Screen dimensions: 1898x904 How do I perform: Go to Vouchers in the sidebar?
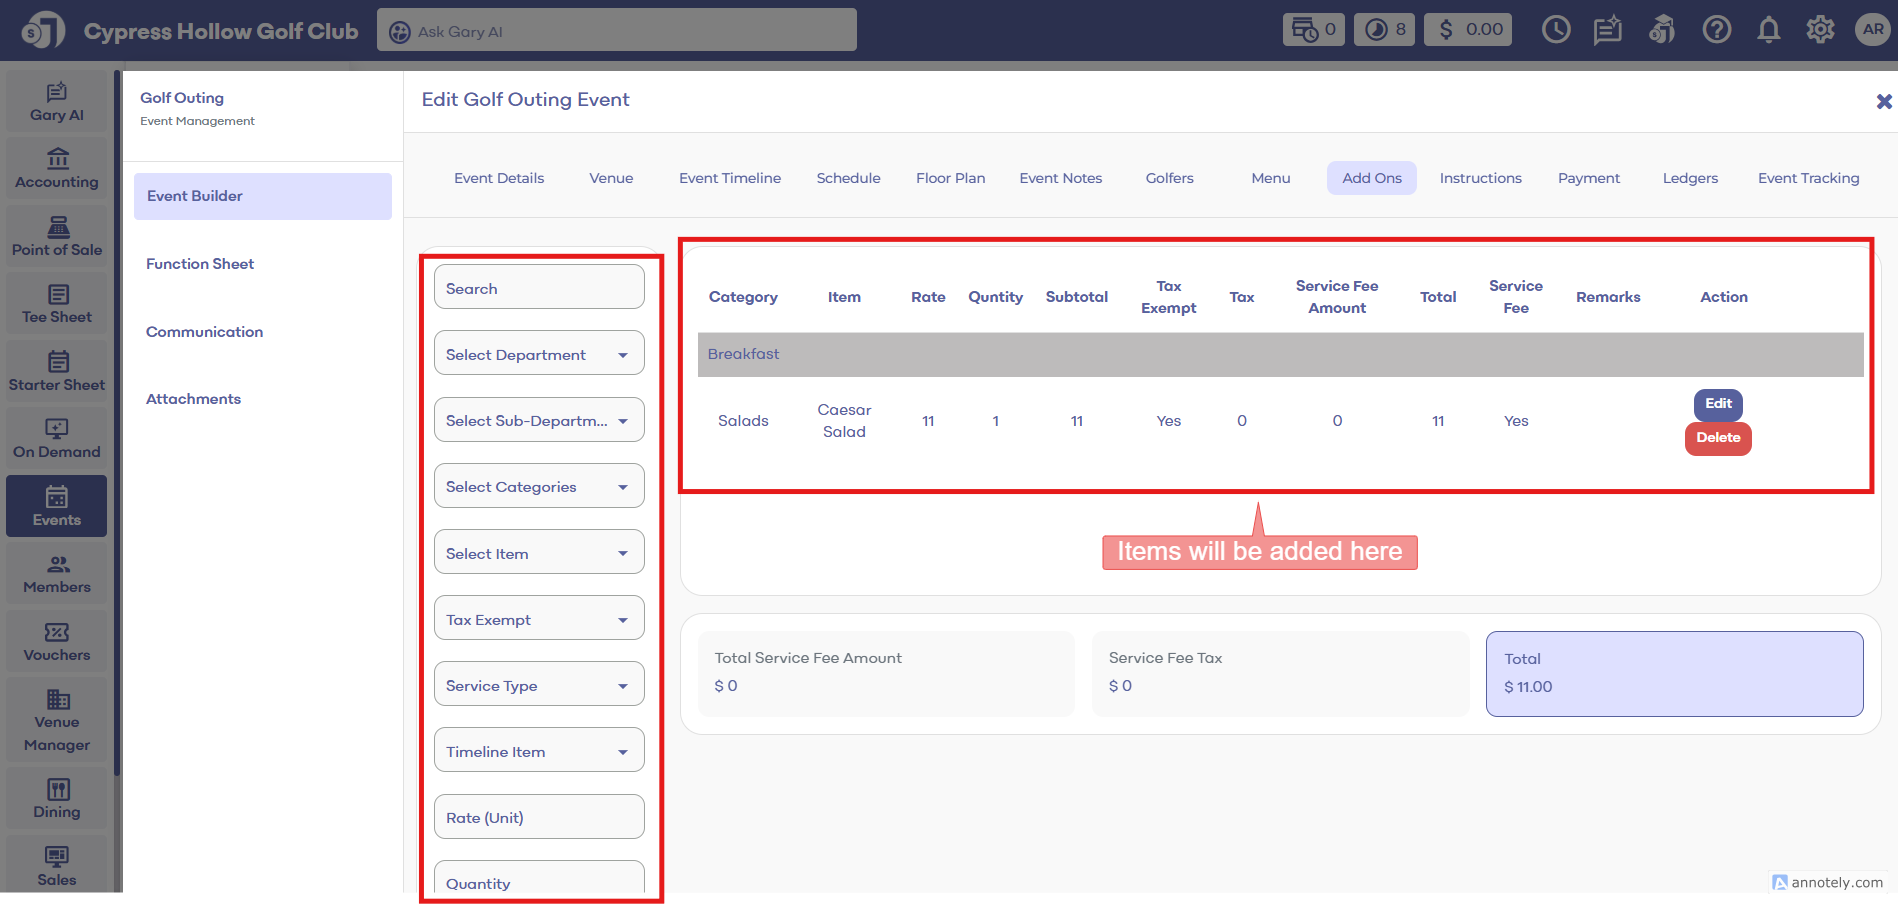(x=57, y=642)
